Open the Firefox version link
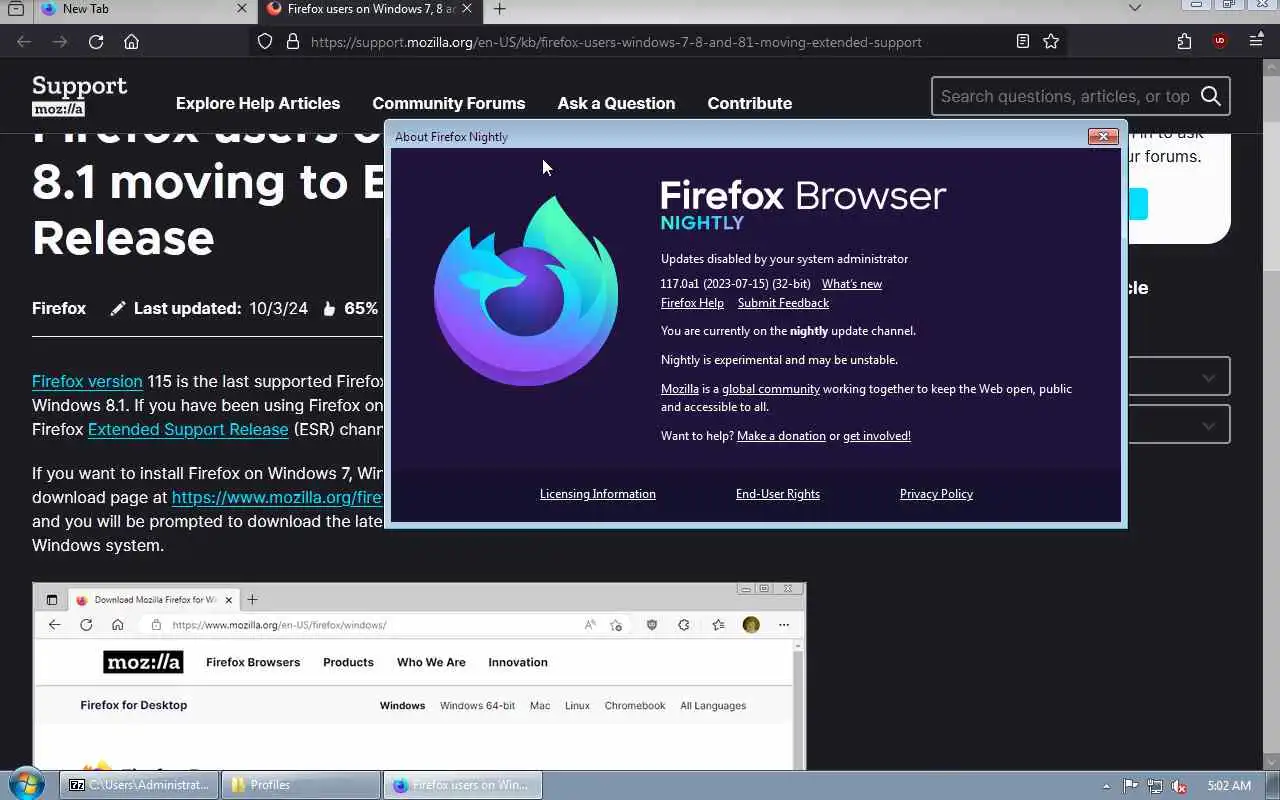The width and height of the screenshot is (1280, 800). pyautogui.click(x=87, y=381)
